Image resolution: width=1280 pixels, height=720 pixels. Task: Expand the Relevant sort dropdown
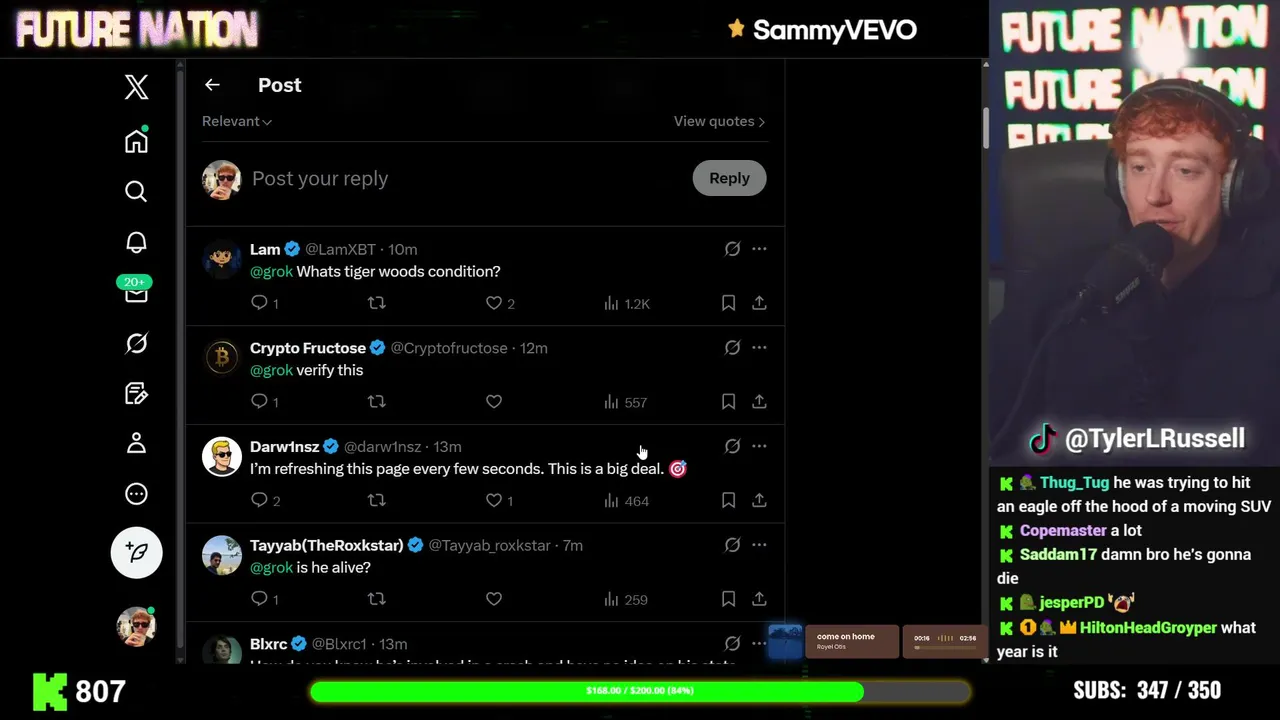[237, 121]
